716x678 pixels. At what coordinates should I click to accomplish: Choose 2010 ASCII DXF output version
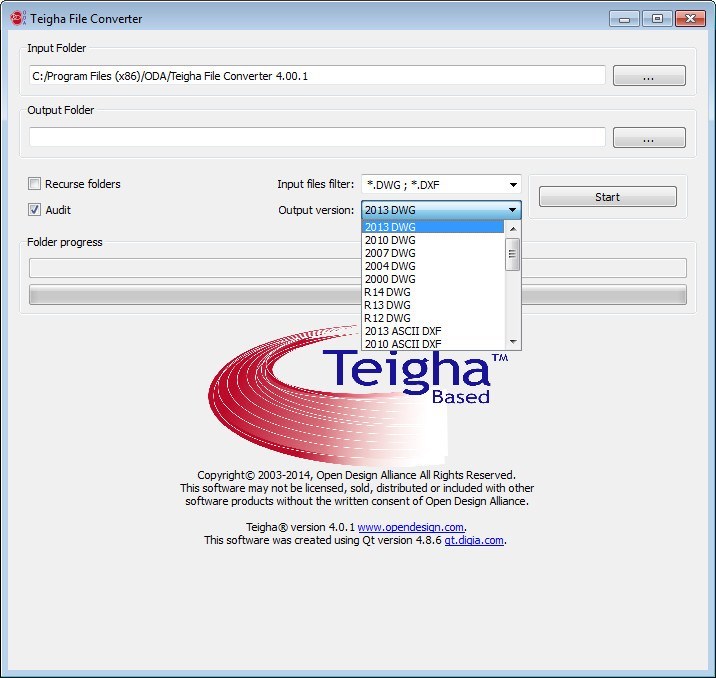432,344
